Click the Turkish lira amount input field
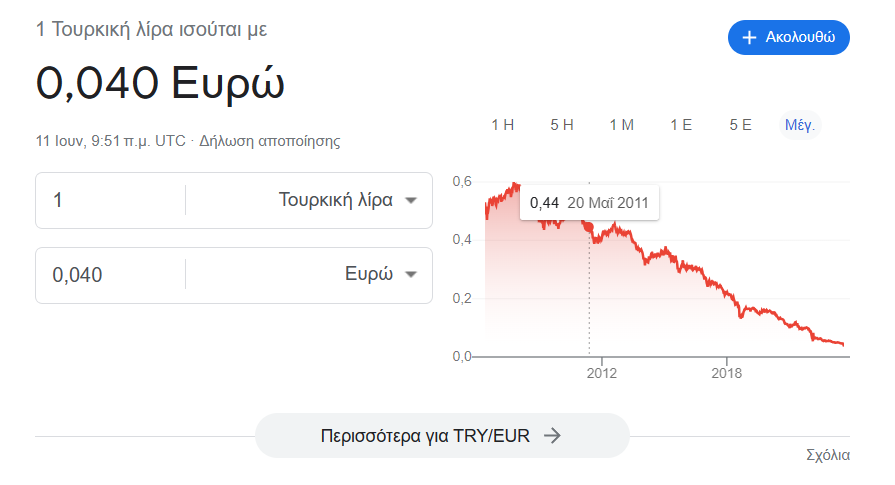The height and width of the screenshot is (485, 895). tap(110, 200)
